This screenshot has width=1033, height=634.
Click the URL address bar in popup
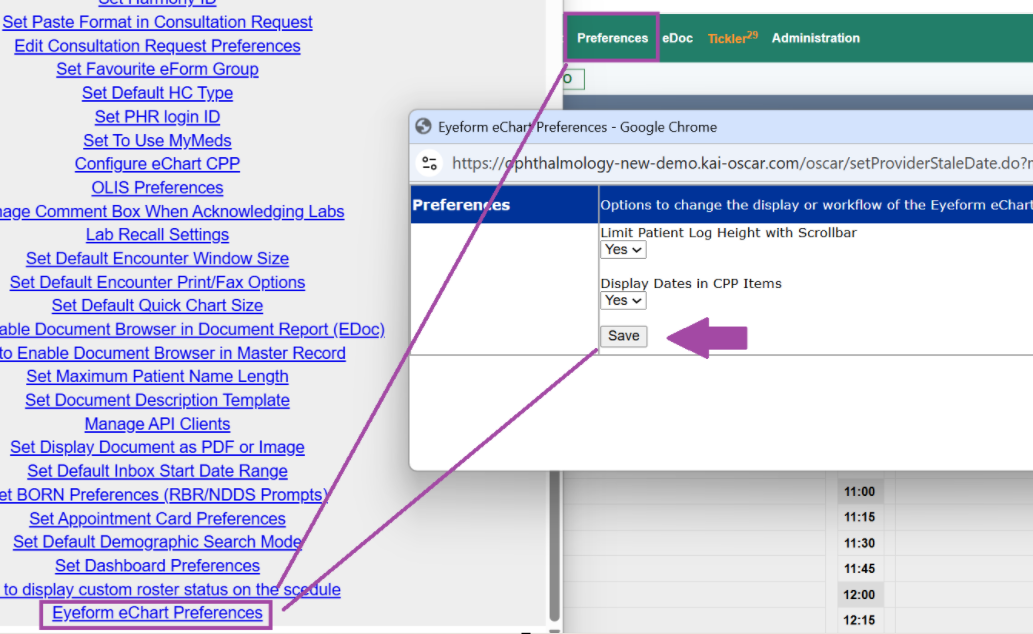tap(741, 163)
